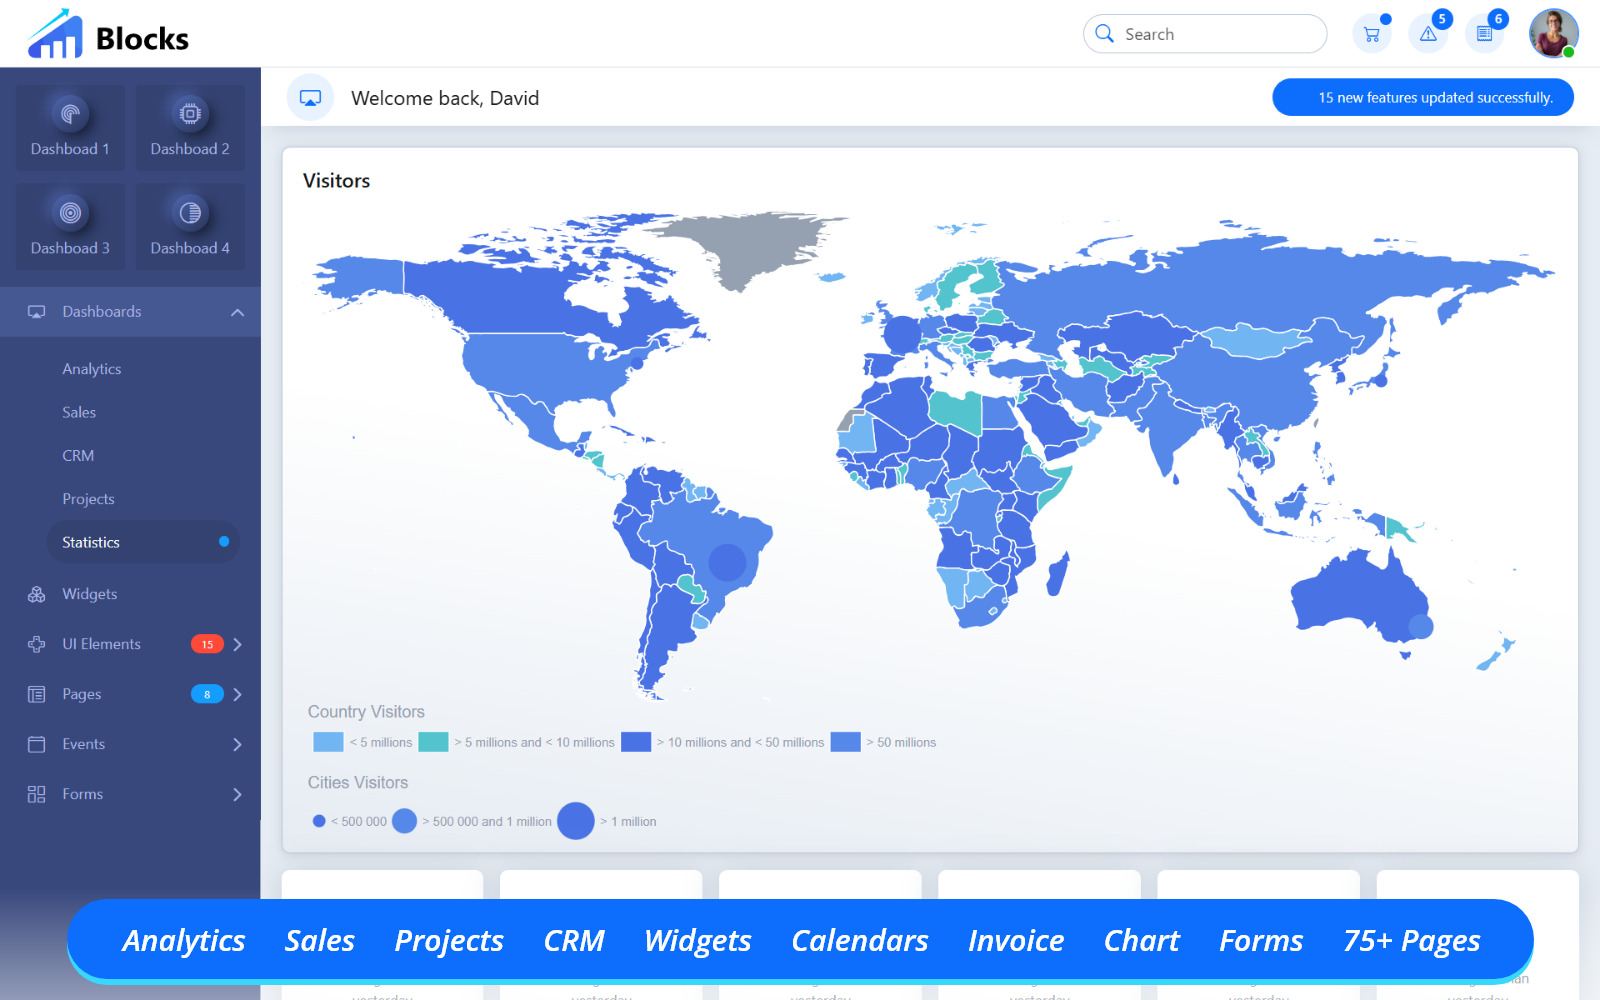Click the user profile avatar
The height and width of the screenshot is (1000, 1600).
1552,34
